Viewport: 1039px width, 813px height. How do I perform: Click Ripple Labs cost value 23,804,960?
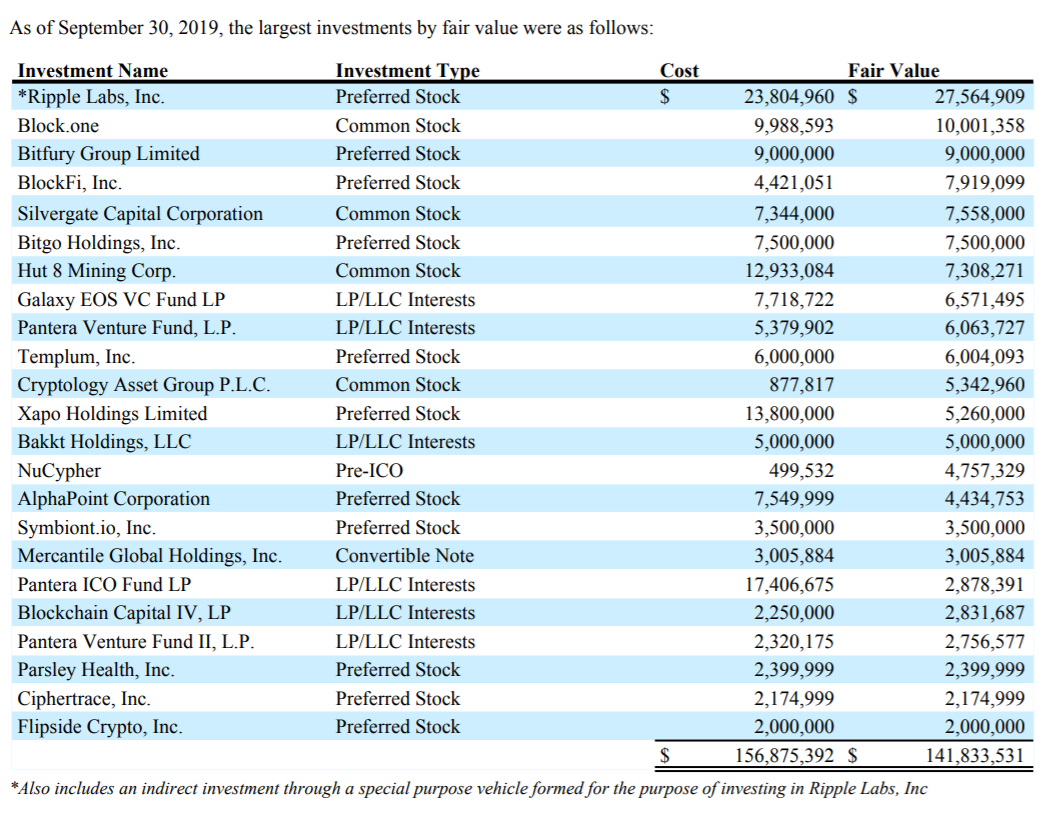coord(789,97)
